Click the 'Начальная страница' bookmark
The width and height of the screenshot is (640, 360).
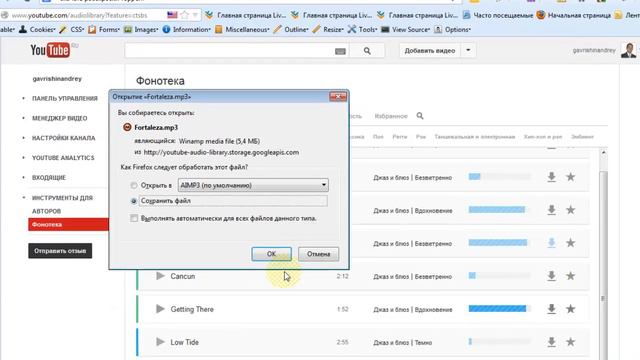pos(574,15)
